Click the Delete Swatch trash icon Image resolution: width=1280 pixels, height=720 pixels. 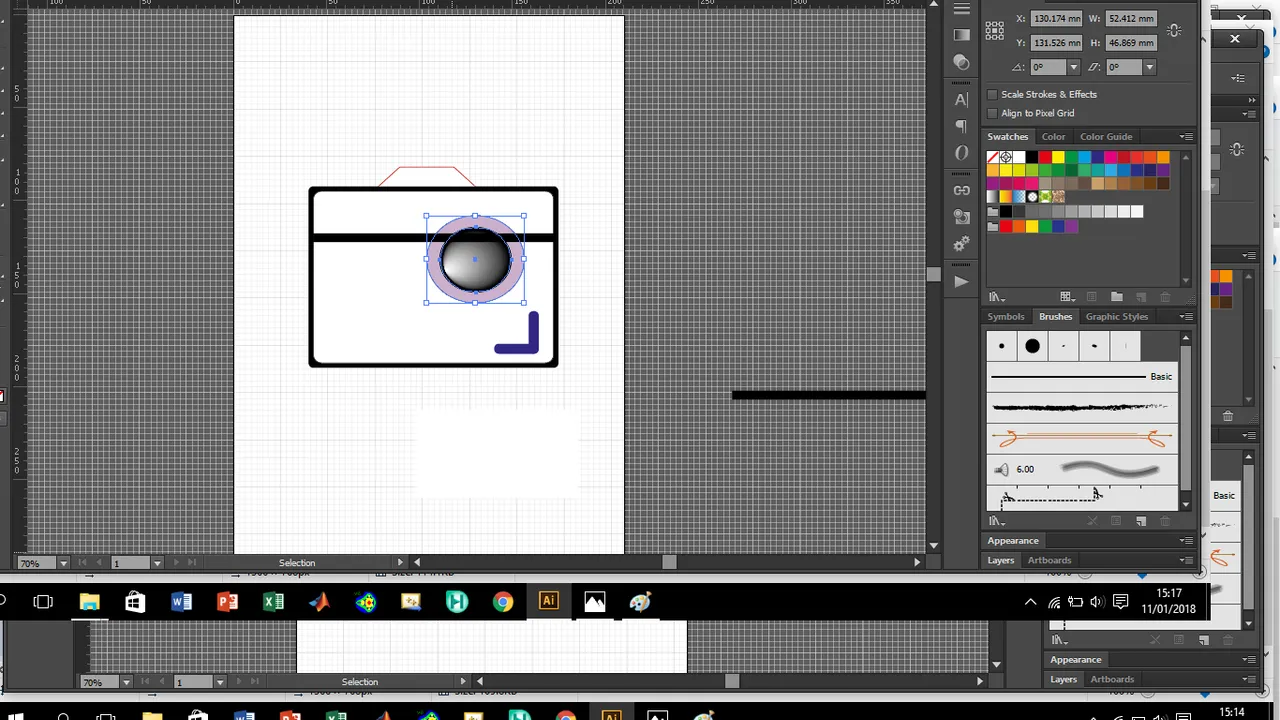coord(1165,297)
